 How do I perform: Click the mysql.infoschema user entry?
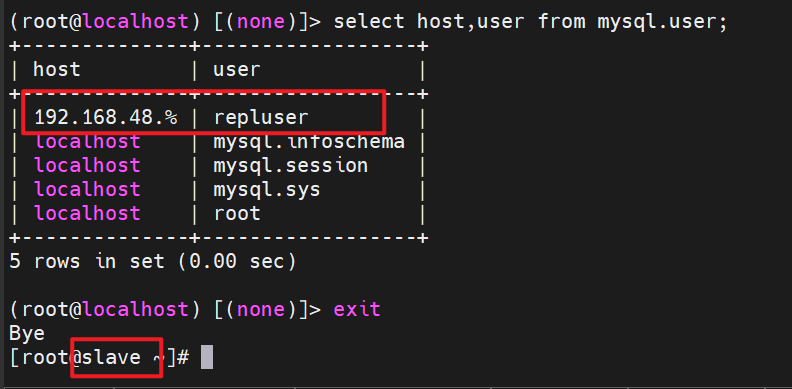[309, 142]
